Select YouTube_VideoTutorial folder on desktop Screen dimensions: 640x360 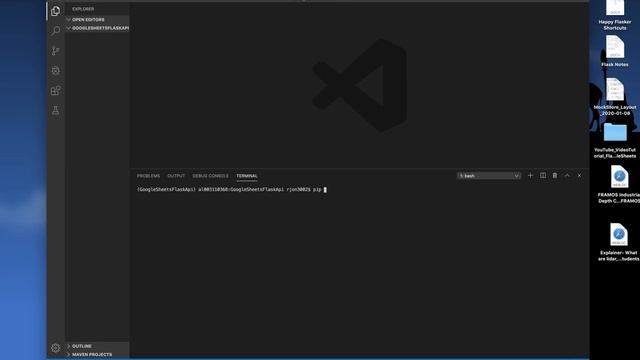coord(615,141)
